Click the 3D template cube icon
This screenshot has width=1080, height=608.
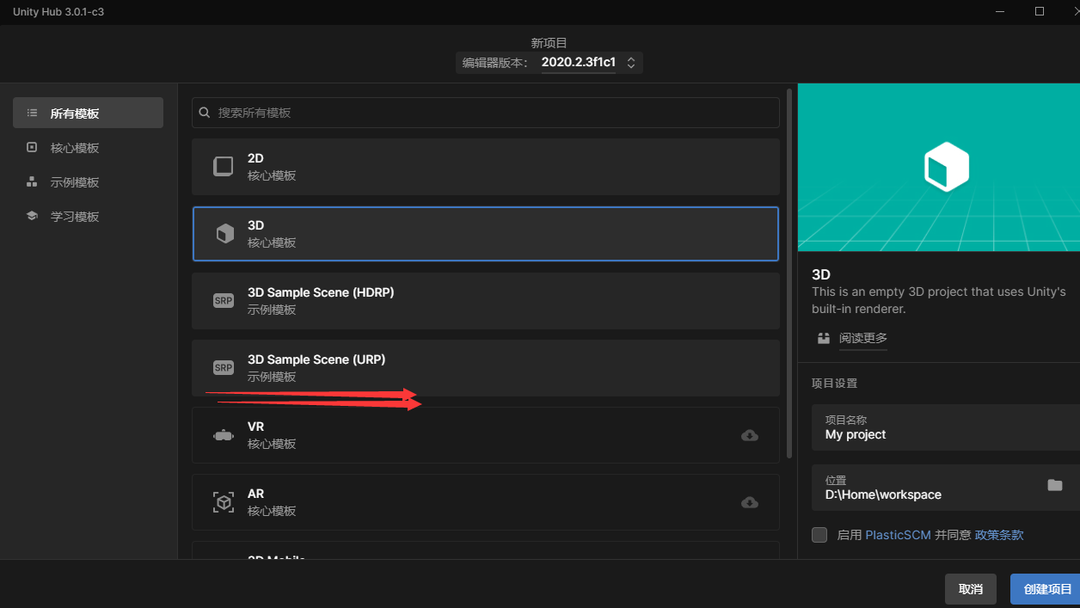[225, 233]
